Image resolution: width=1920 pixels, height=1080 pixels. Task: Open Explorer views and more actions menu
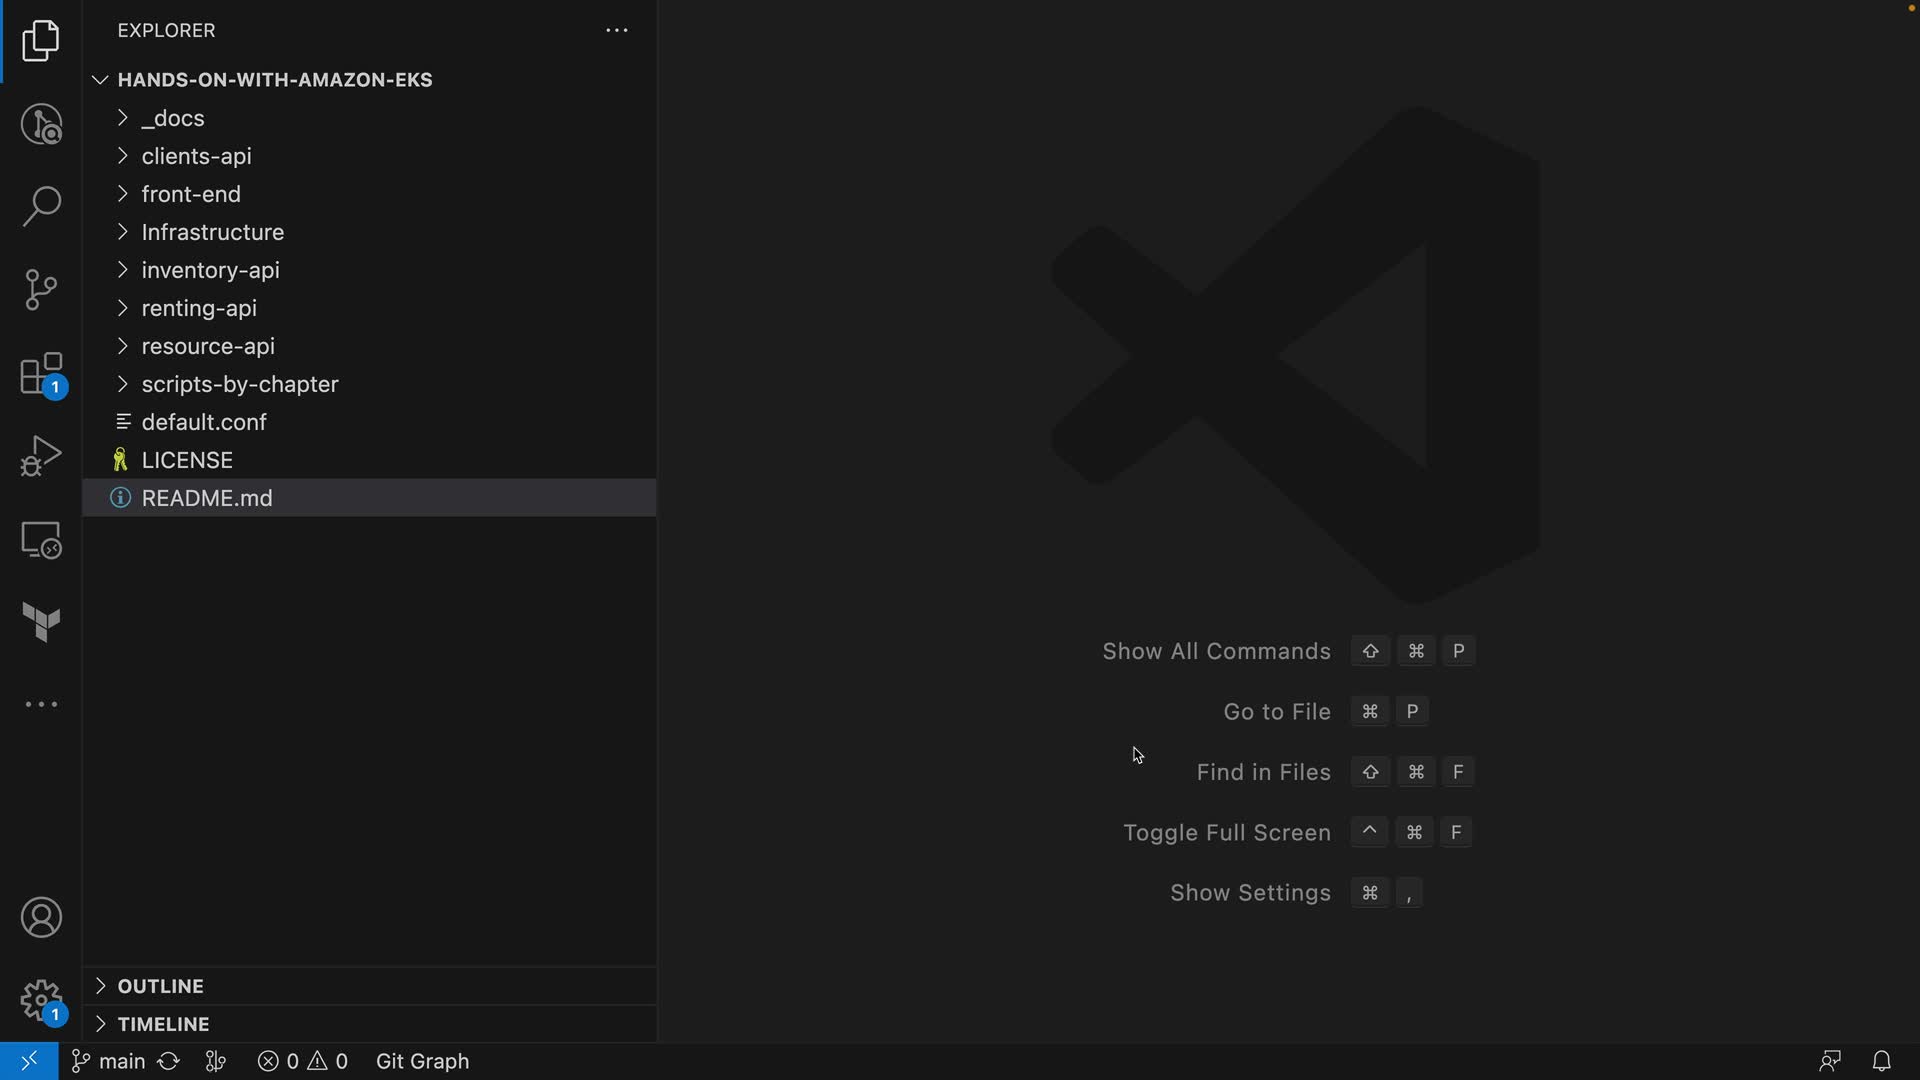point(616,31)
